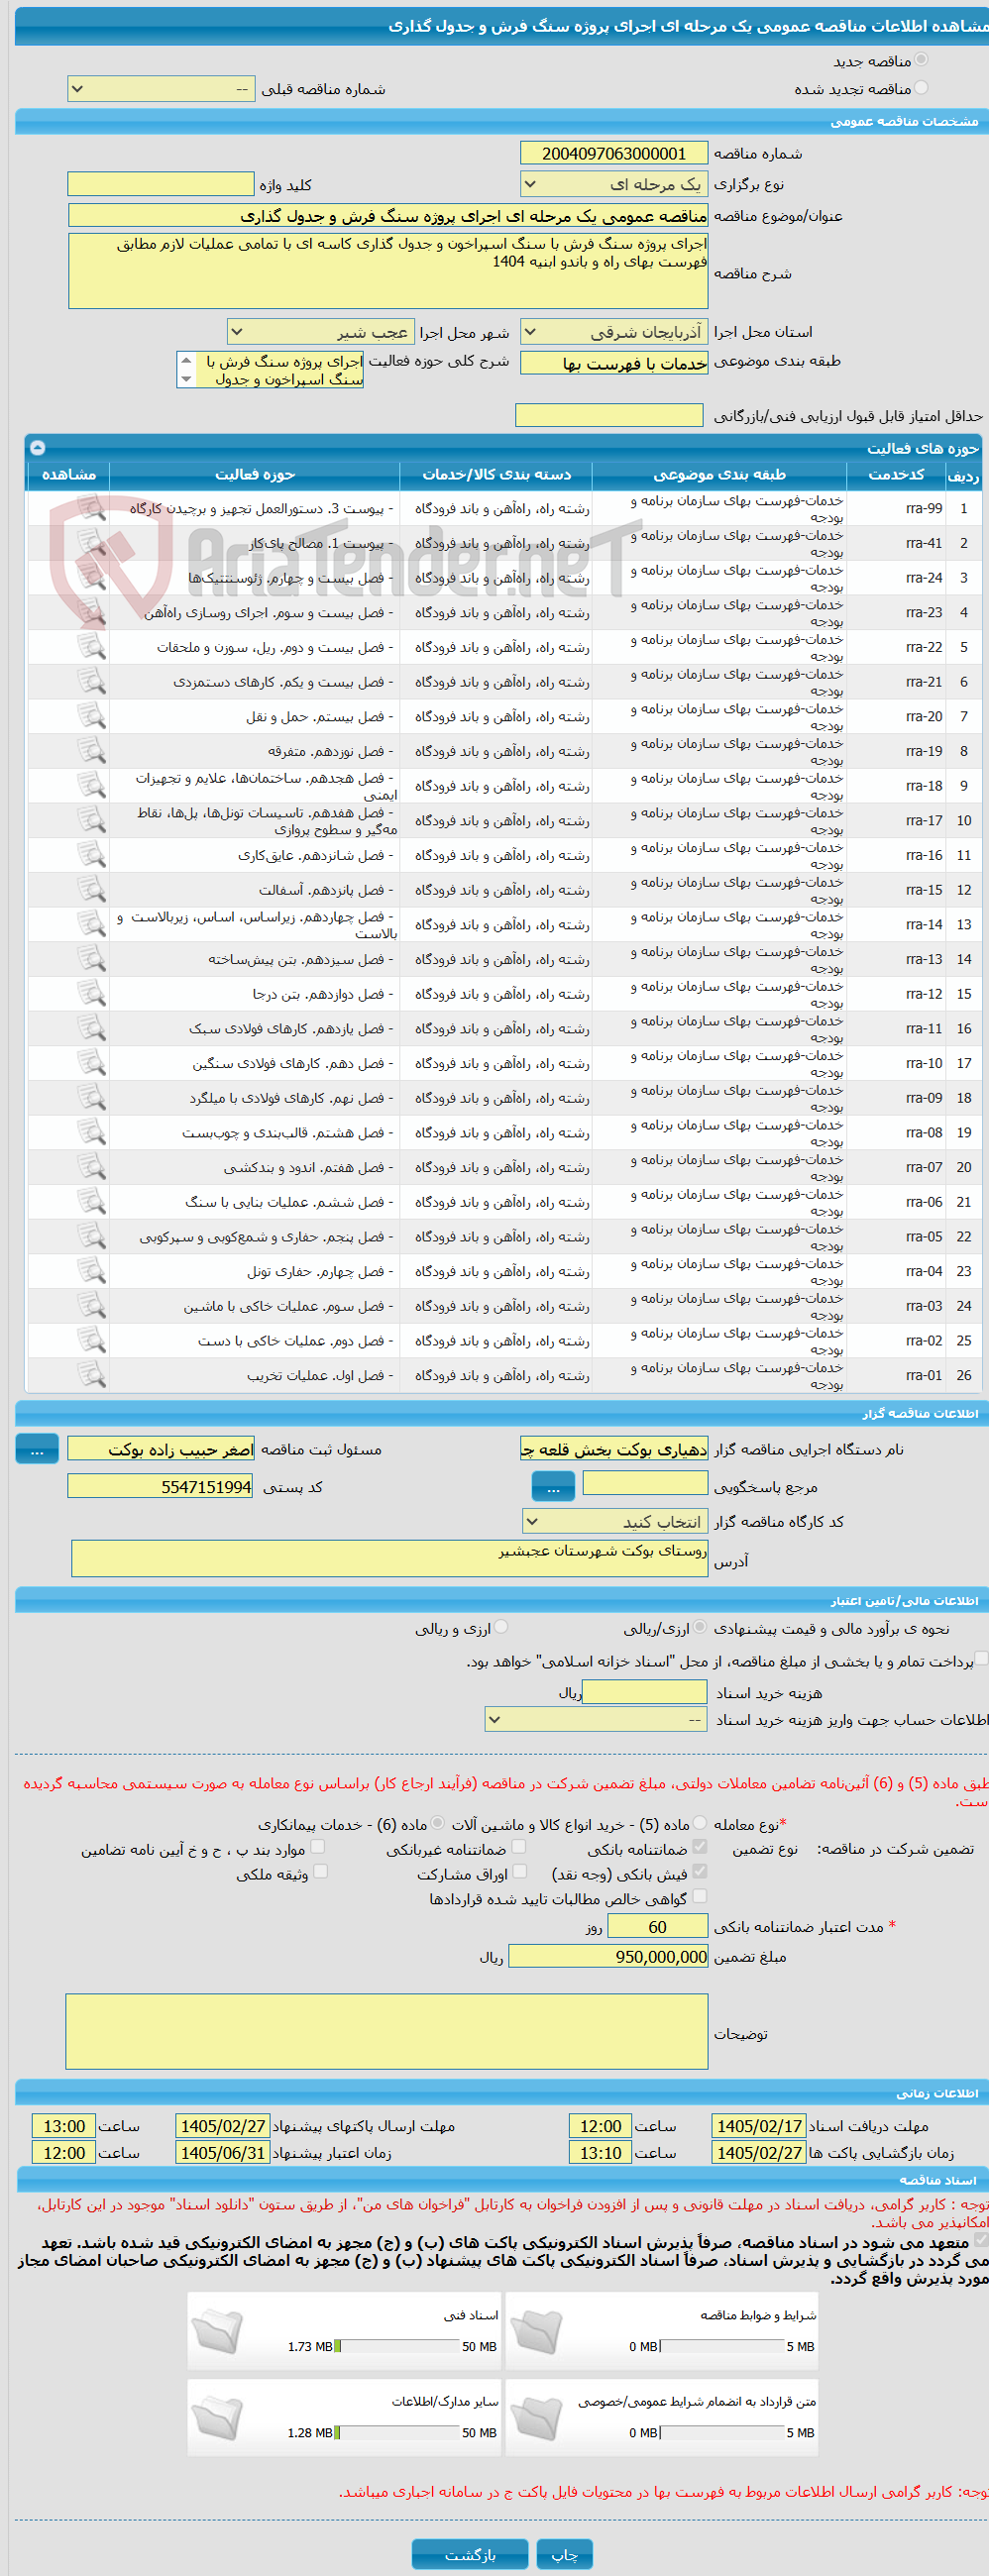
Task: Sort by کدخدمت column header
Action: click(896, 474)
